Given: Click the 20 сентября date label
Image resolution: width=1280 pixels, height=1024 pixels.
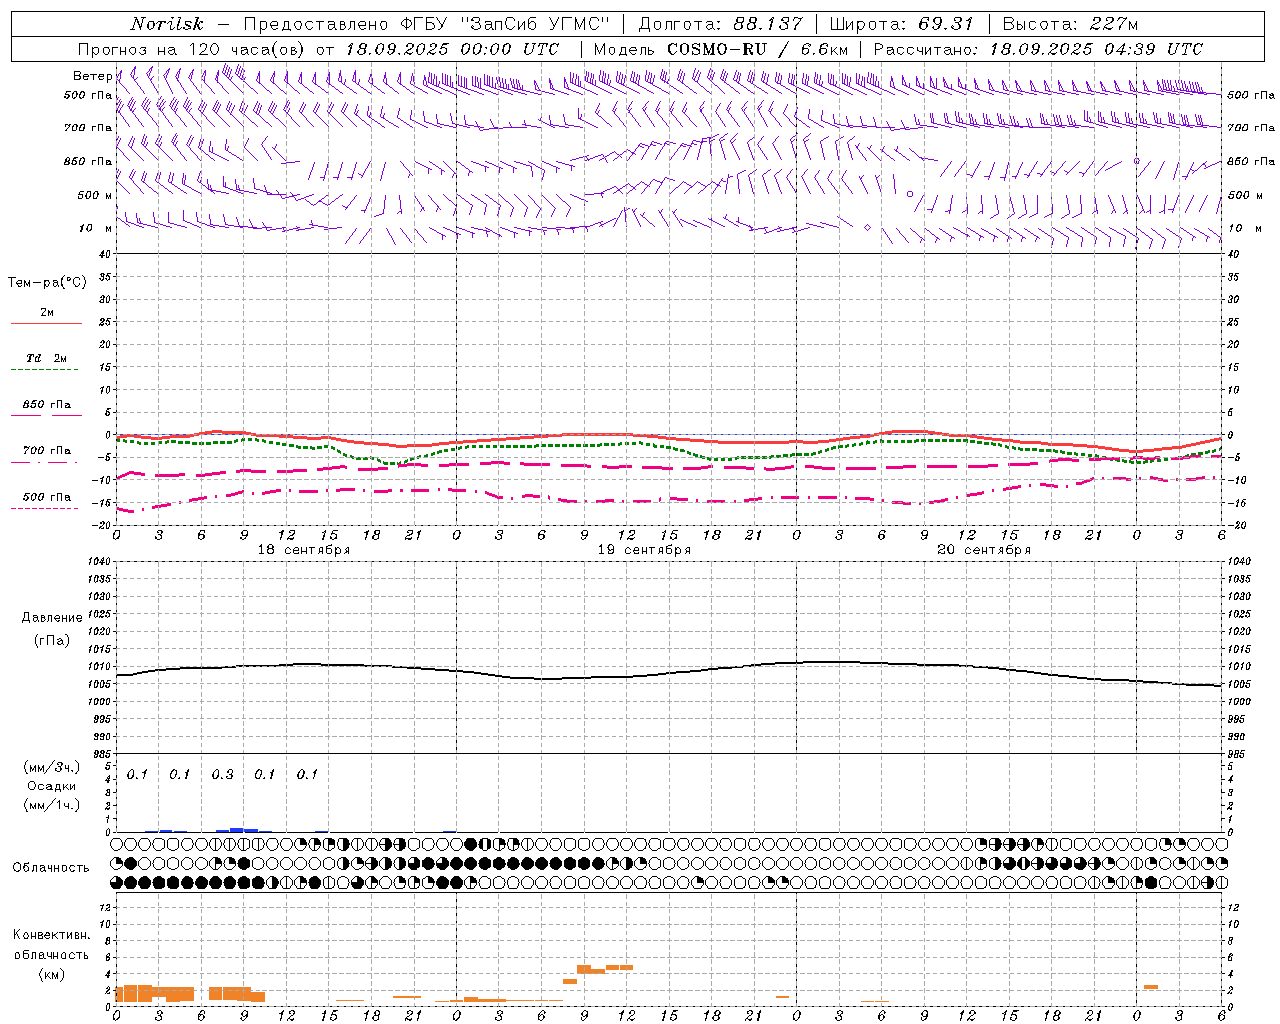Looking at the screenshot, I should pyautogui.click(x=984, y=550).
